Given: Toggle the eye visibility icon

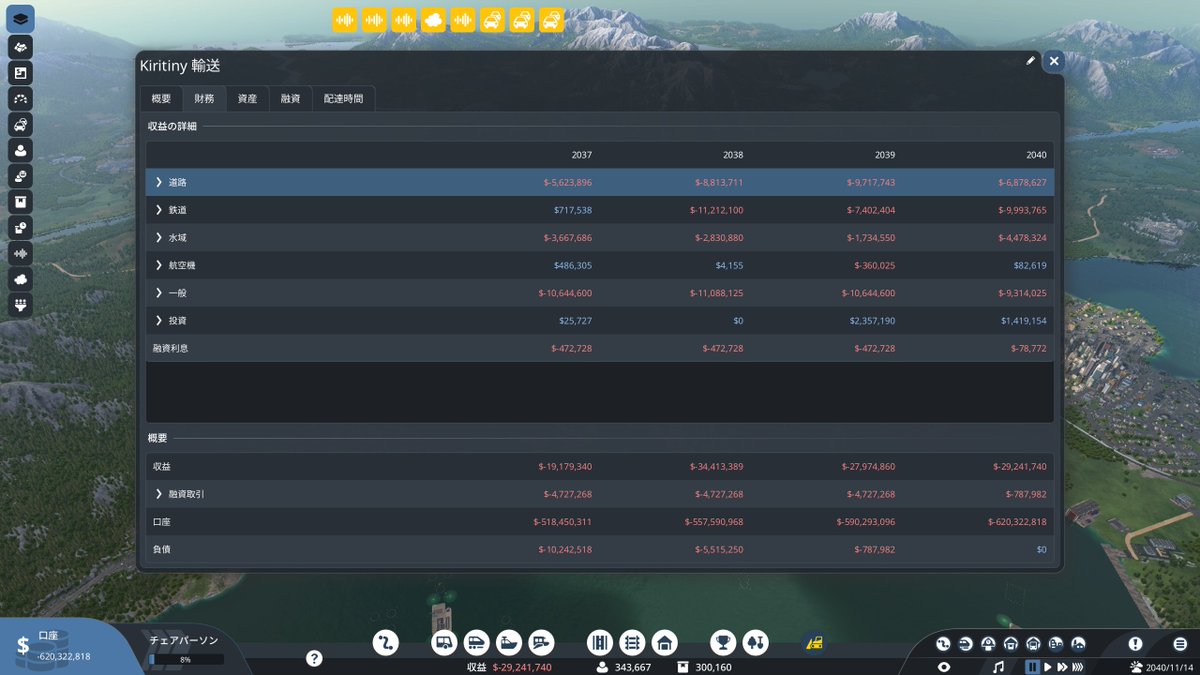Looking at the screenshot, I should [x=944, y=667].
